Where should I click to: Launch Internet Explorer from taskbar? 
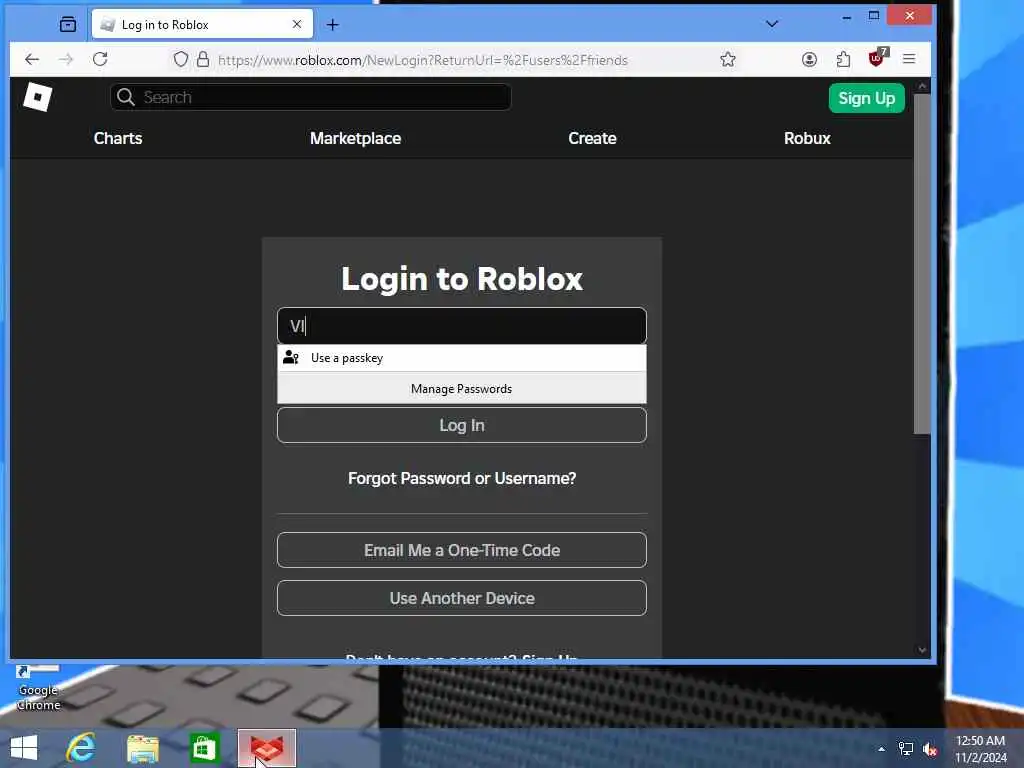pyautogui.click(x=81, y=748)
